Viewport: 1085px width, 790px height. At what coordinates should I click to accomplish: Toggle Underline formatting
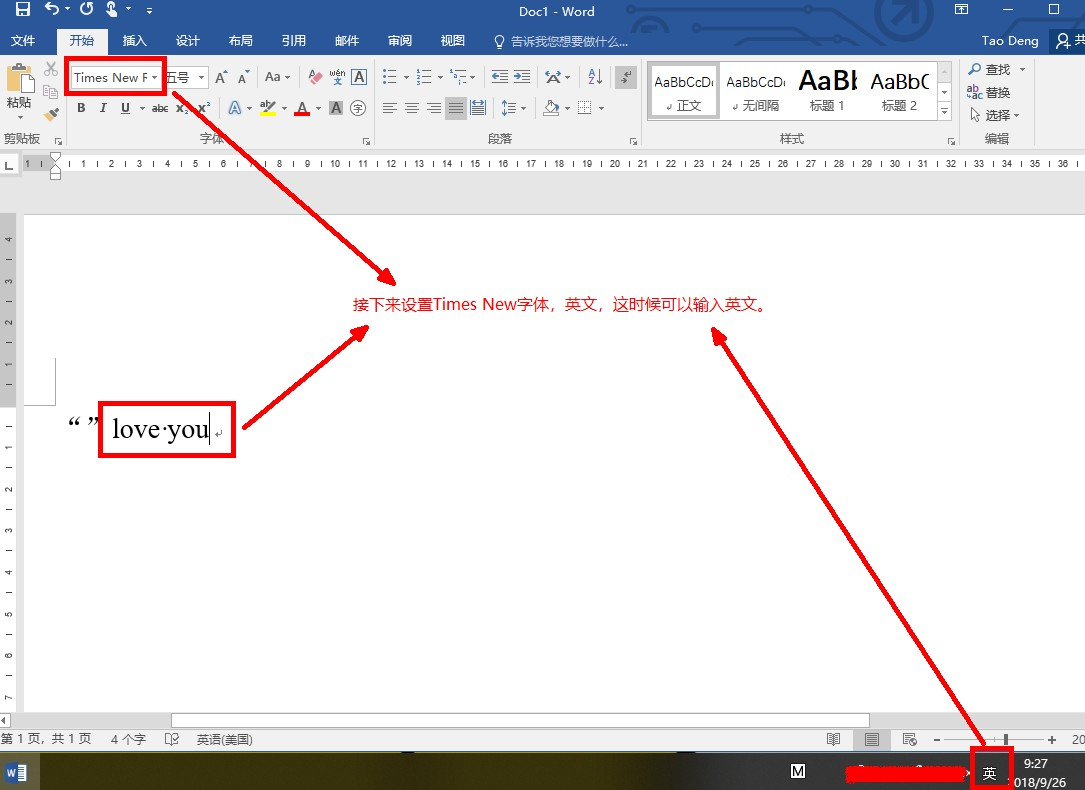125,108
